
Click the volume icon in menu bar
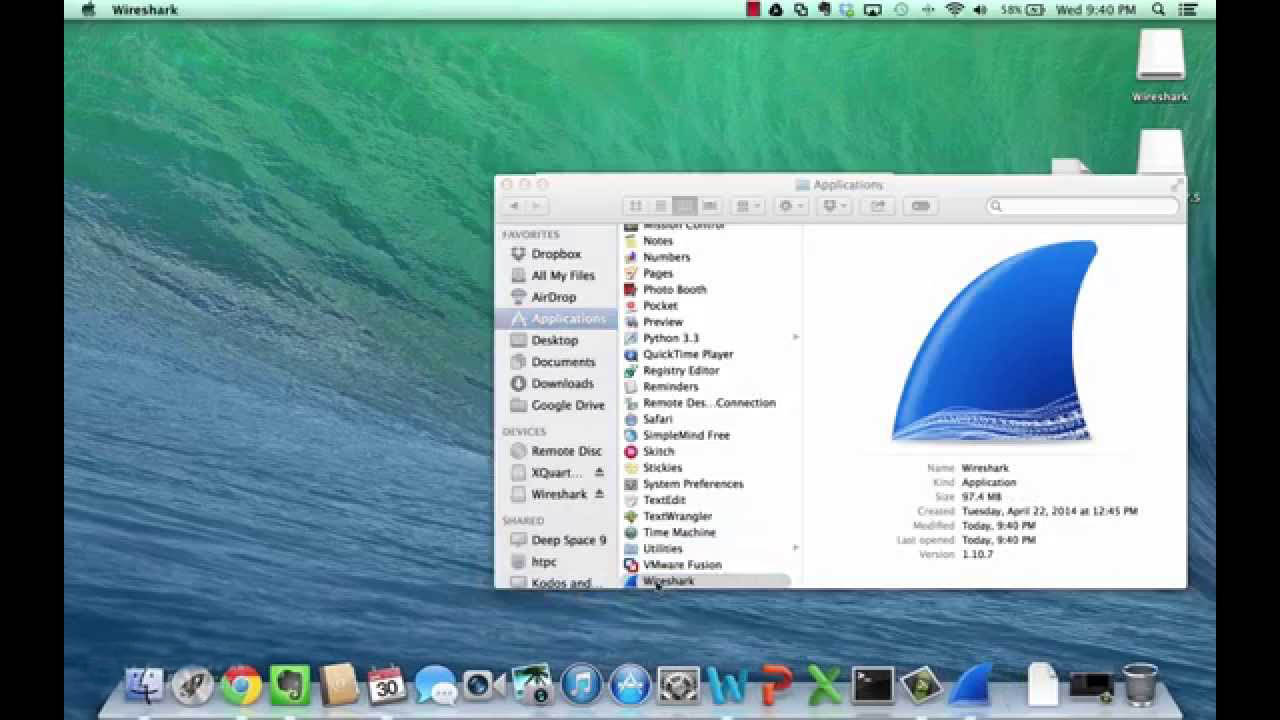980,10
